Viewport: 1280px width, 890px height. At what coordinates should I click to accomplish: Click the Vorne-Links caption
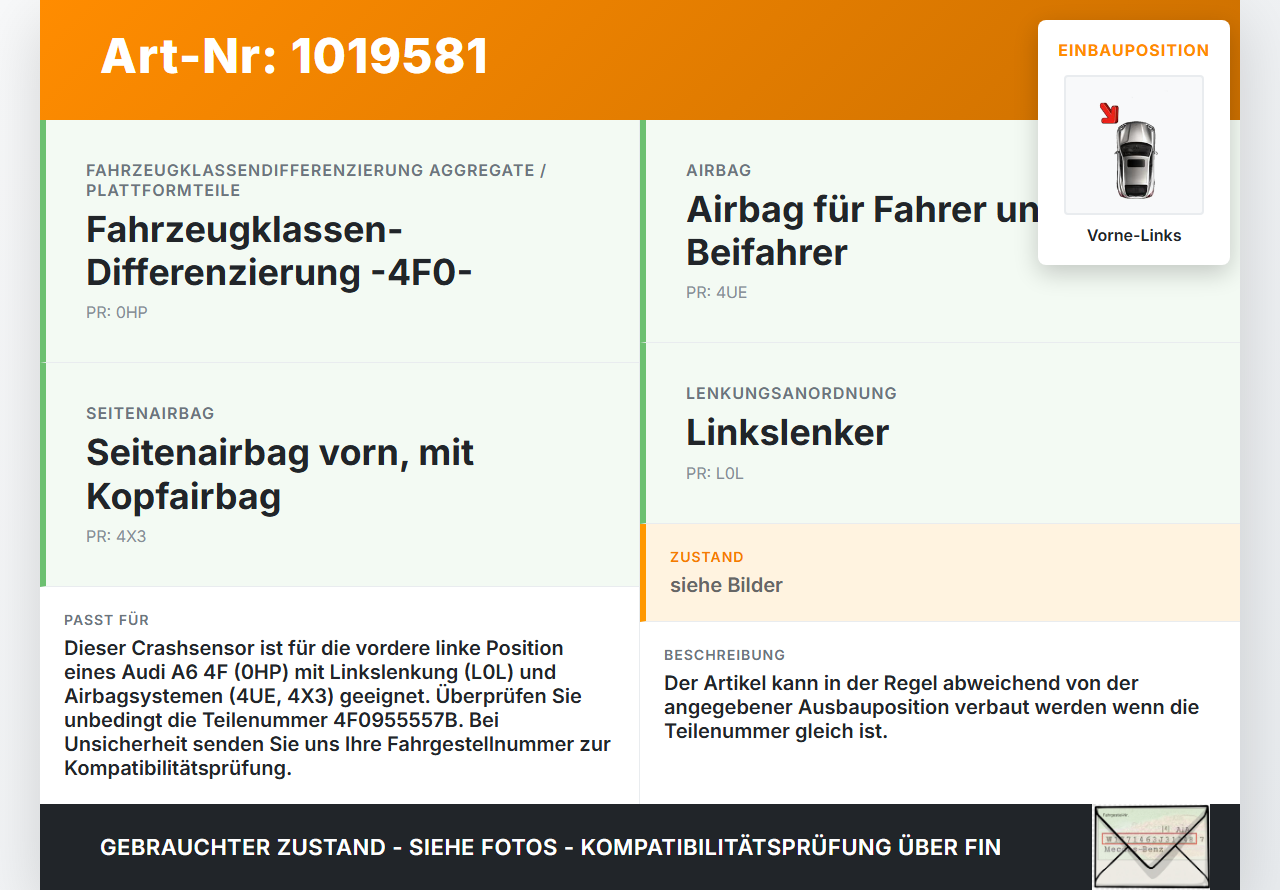pos(1134,236)
